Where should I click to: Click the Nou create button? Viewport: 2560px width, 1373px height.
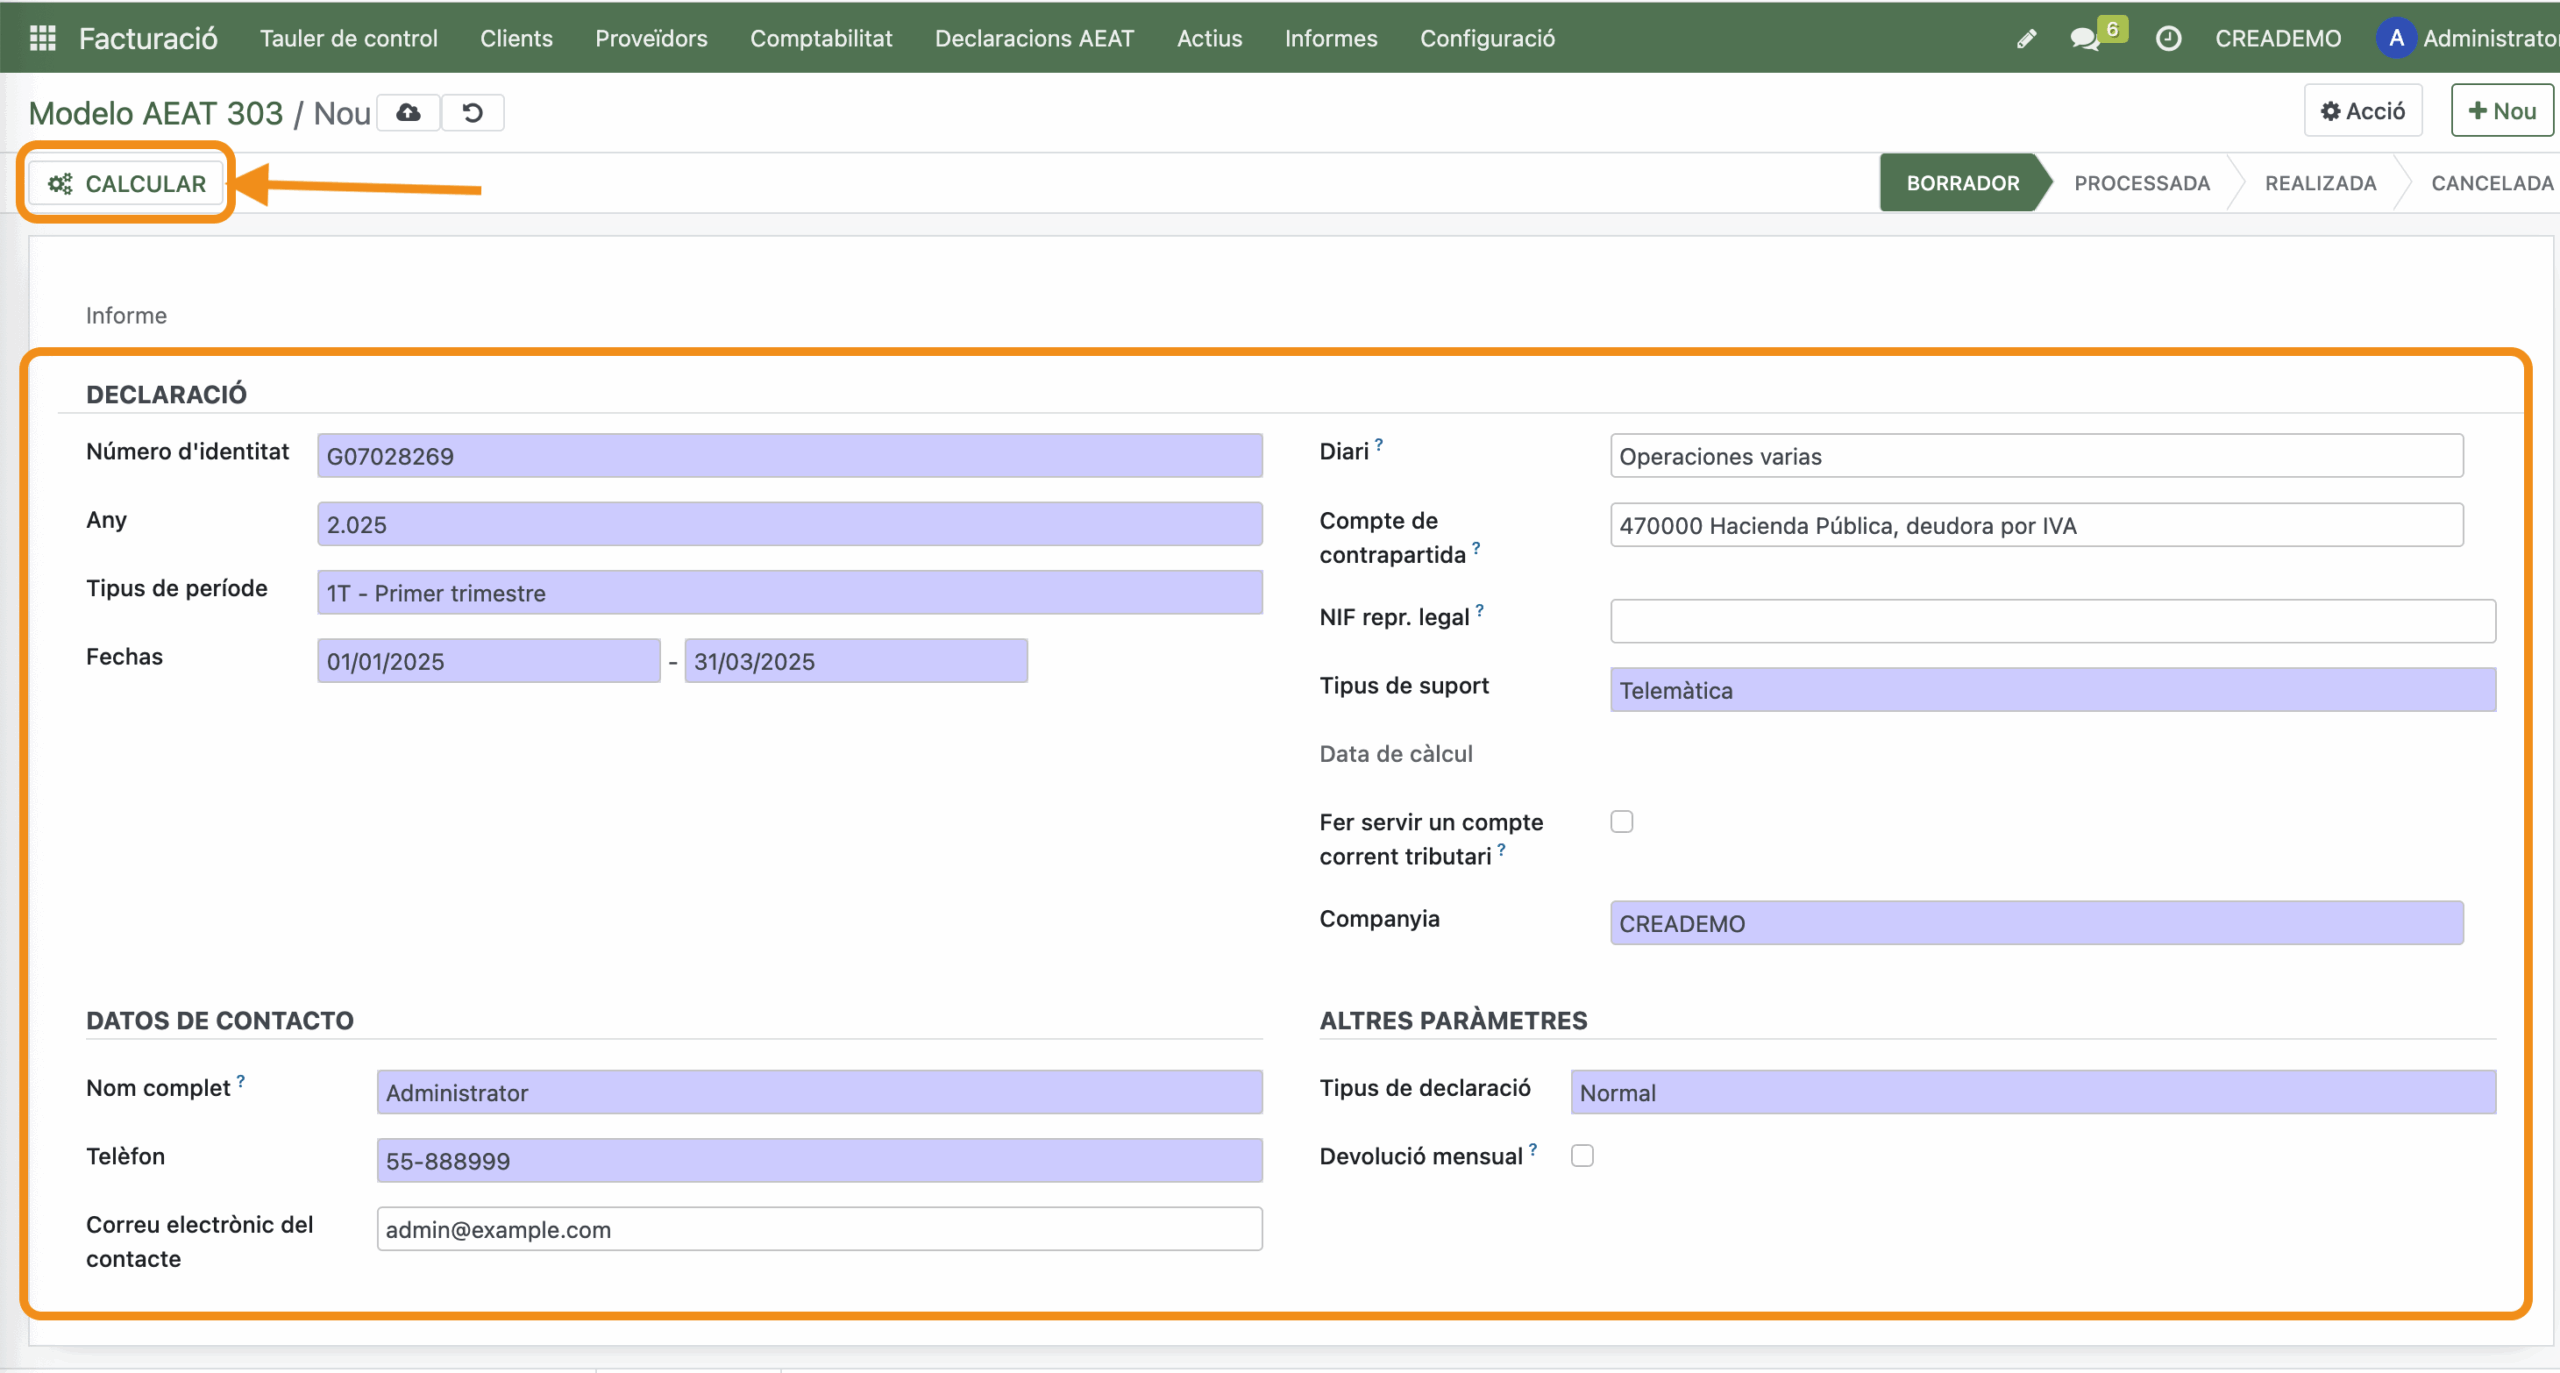coord(2501,111)
